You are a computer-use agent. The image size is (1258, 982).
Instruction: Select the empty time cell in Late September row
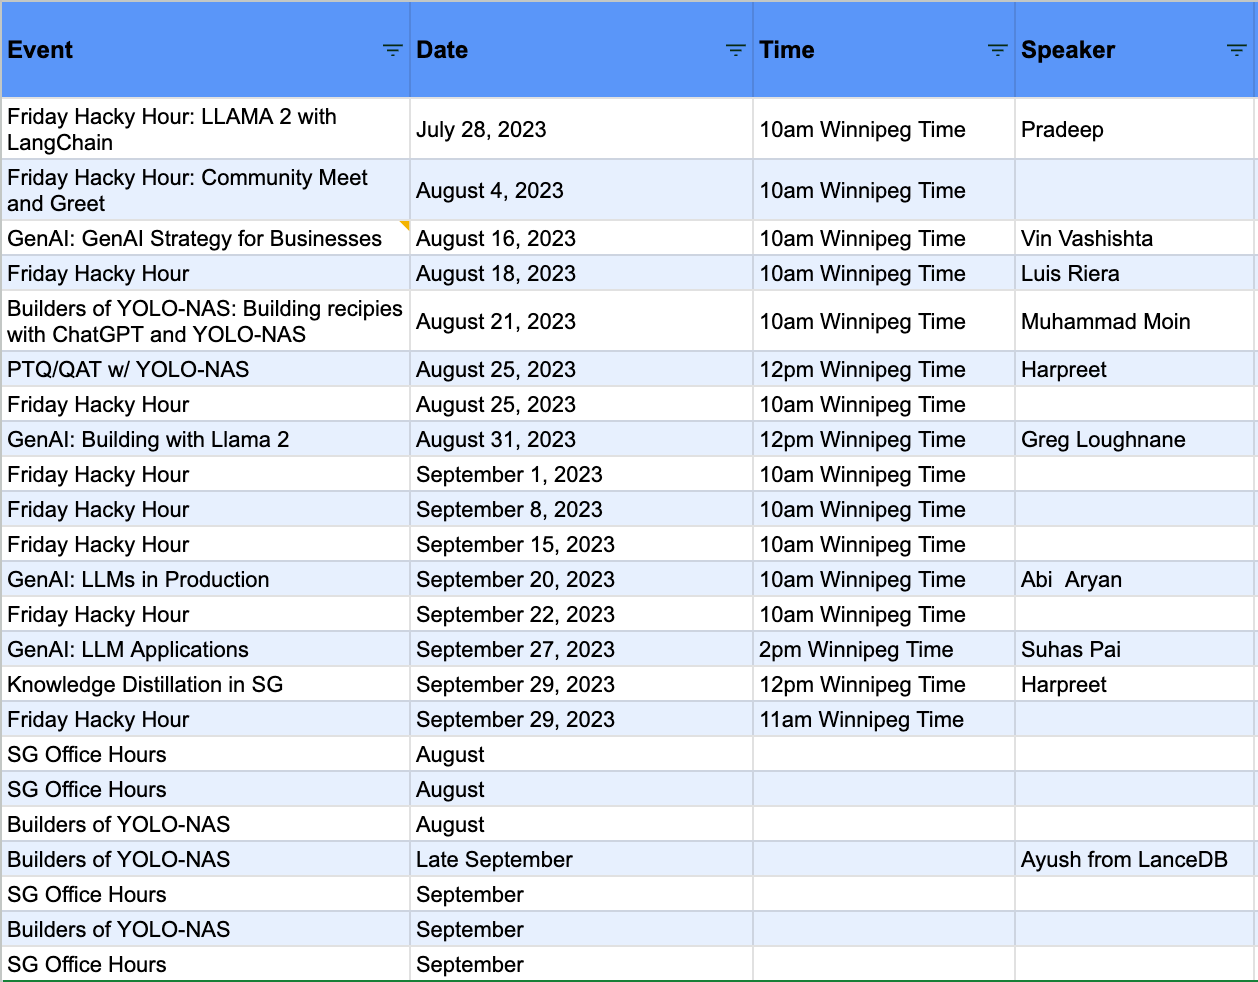pos(884,859)
